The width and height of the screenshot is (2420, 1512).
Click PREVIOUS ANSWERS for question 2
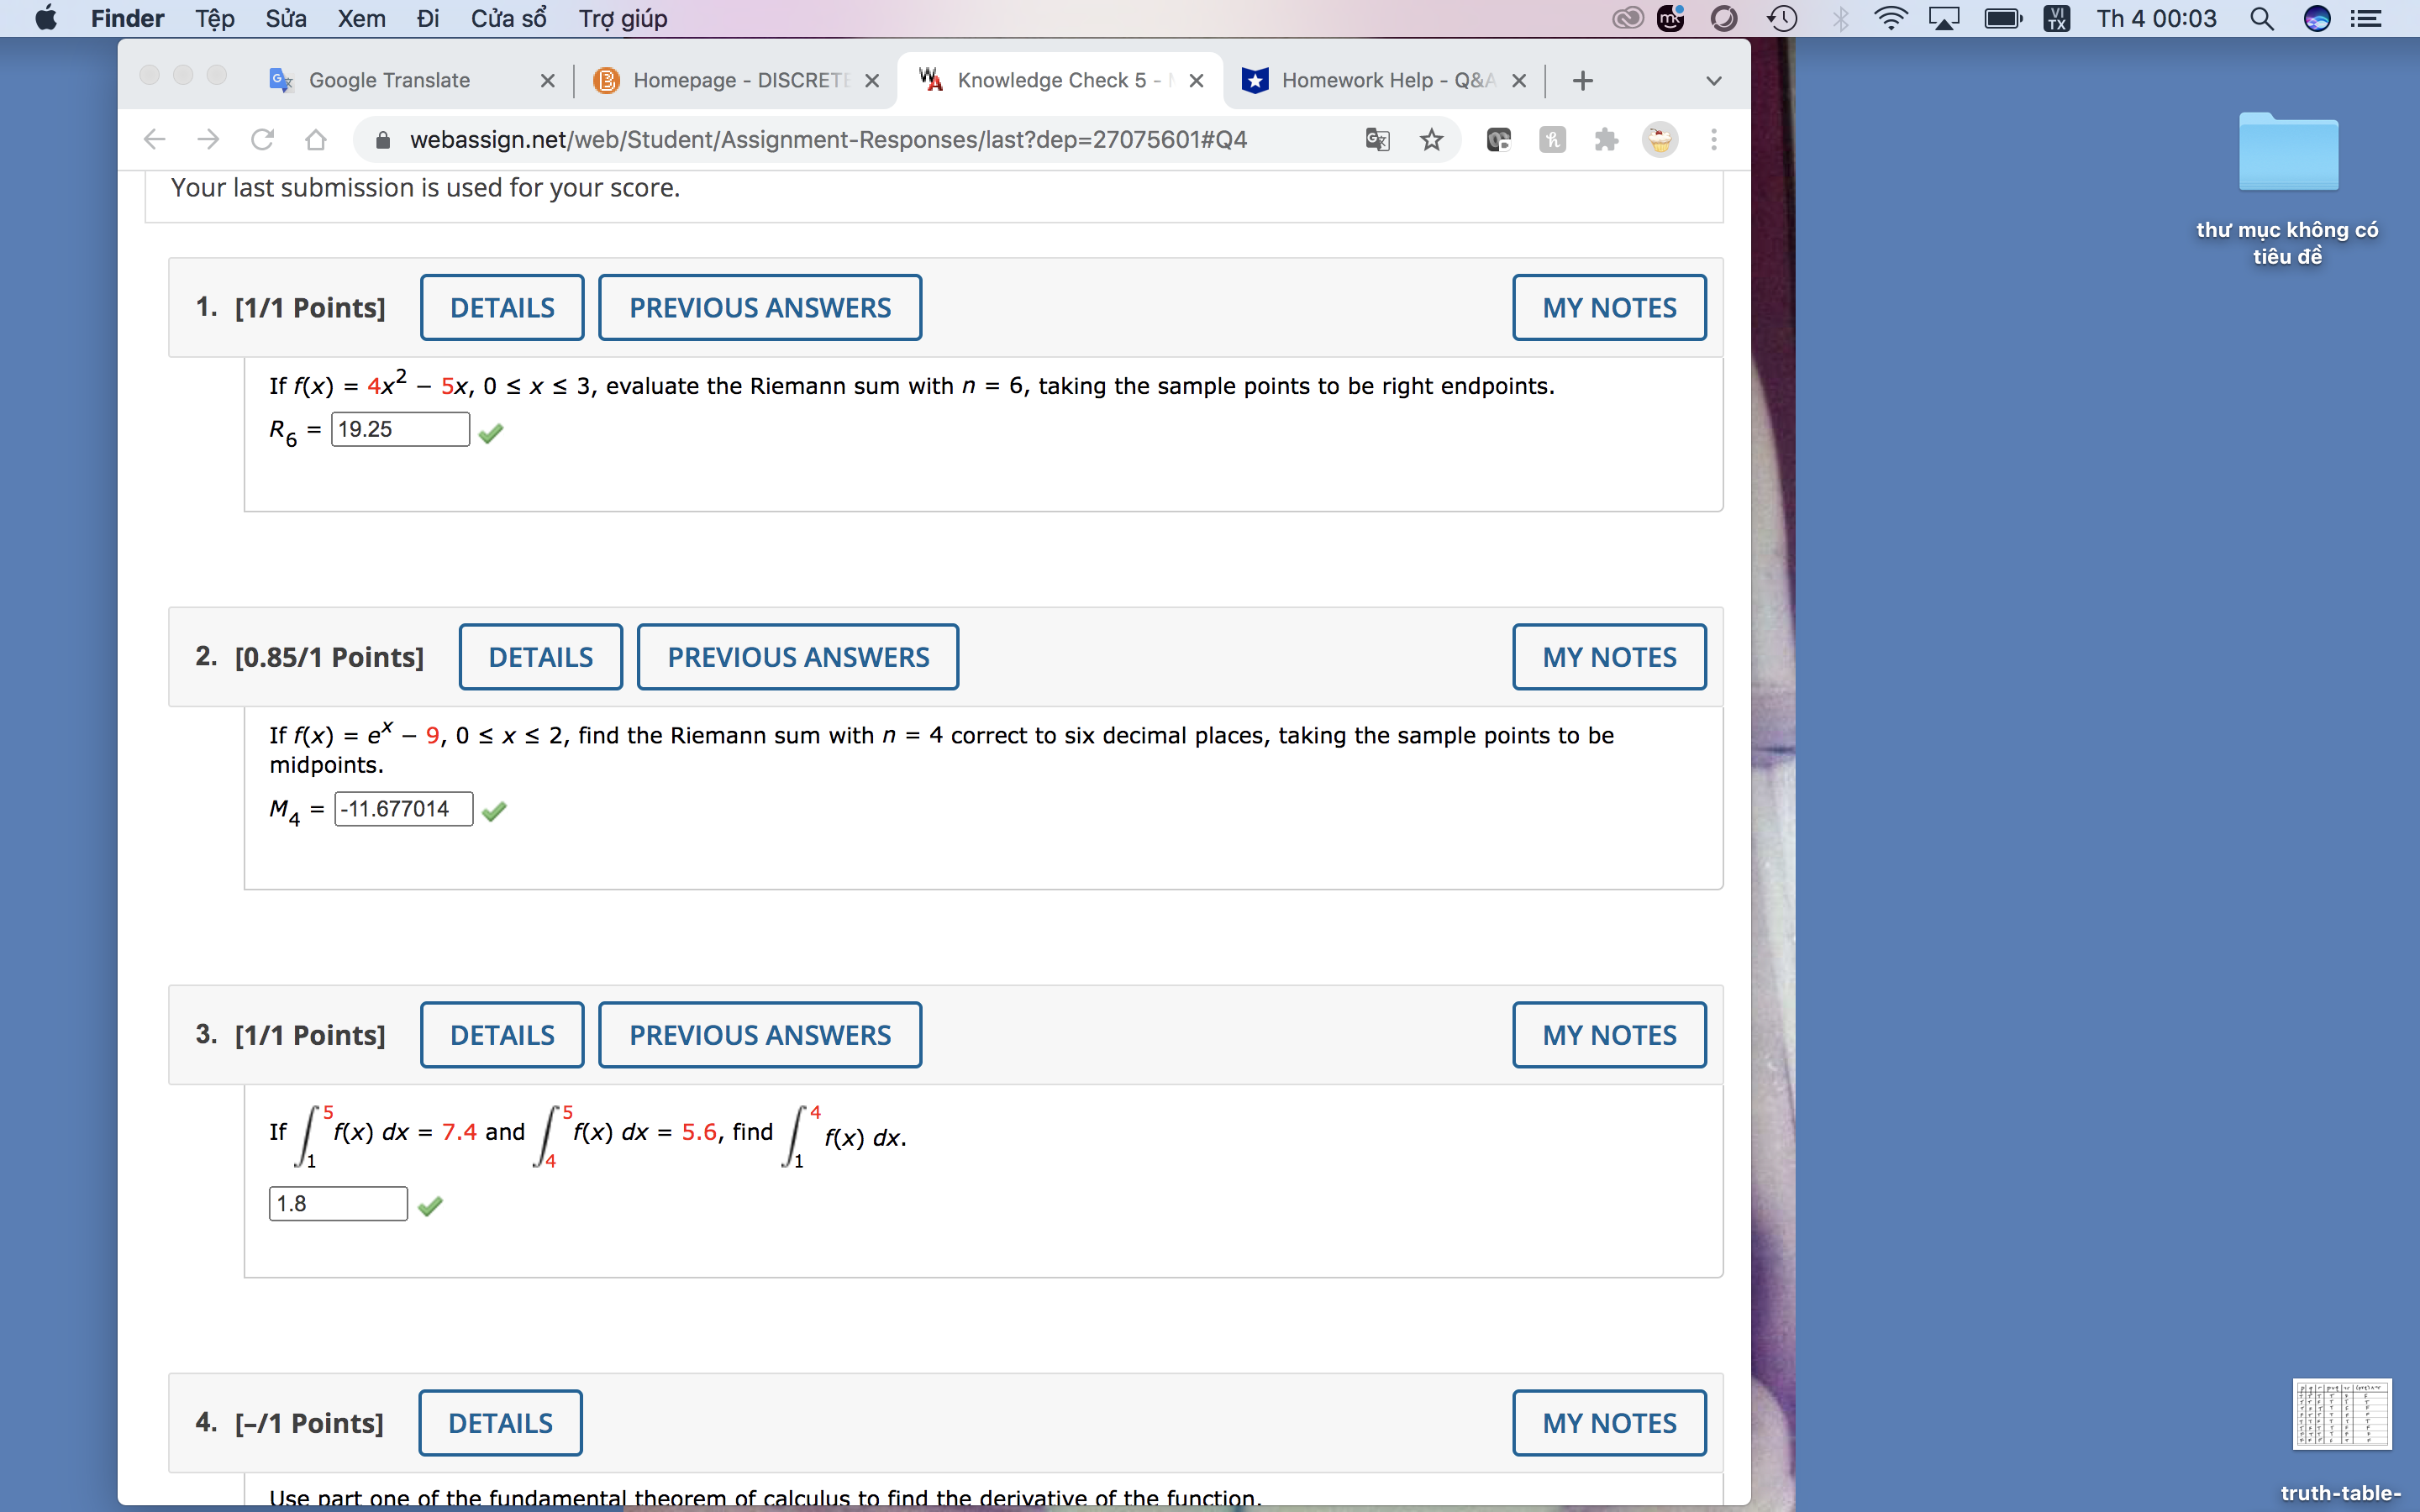click(797, 656)
